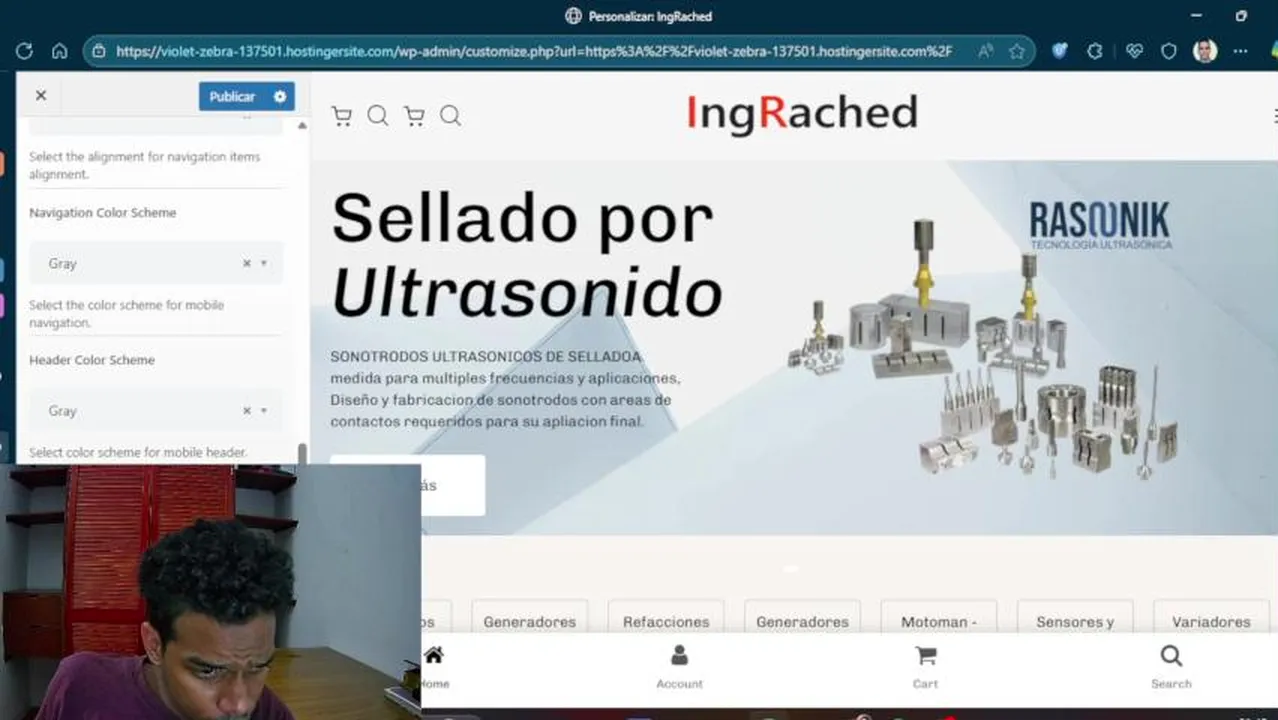Viewport: 1278px width, 720px height.
Task: Click the customizer scroll up arrow
Action: click(x=302, y=125)
